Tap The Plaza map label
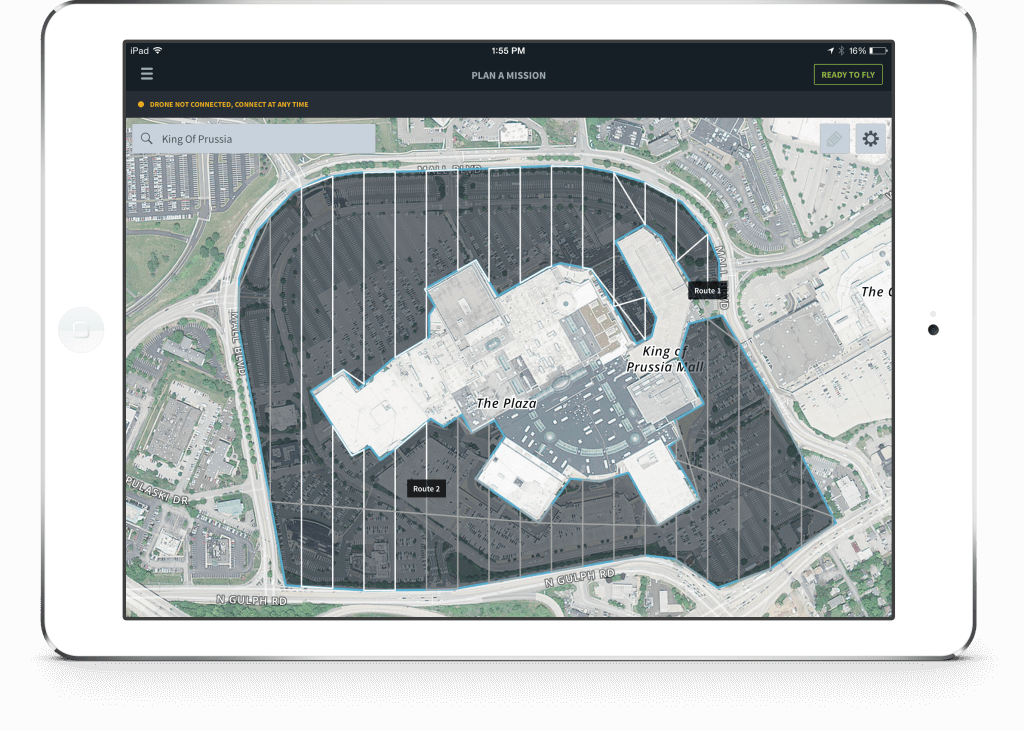Screen dimensions: 1024x731 (506, 403)
